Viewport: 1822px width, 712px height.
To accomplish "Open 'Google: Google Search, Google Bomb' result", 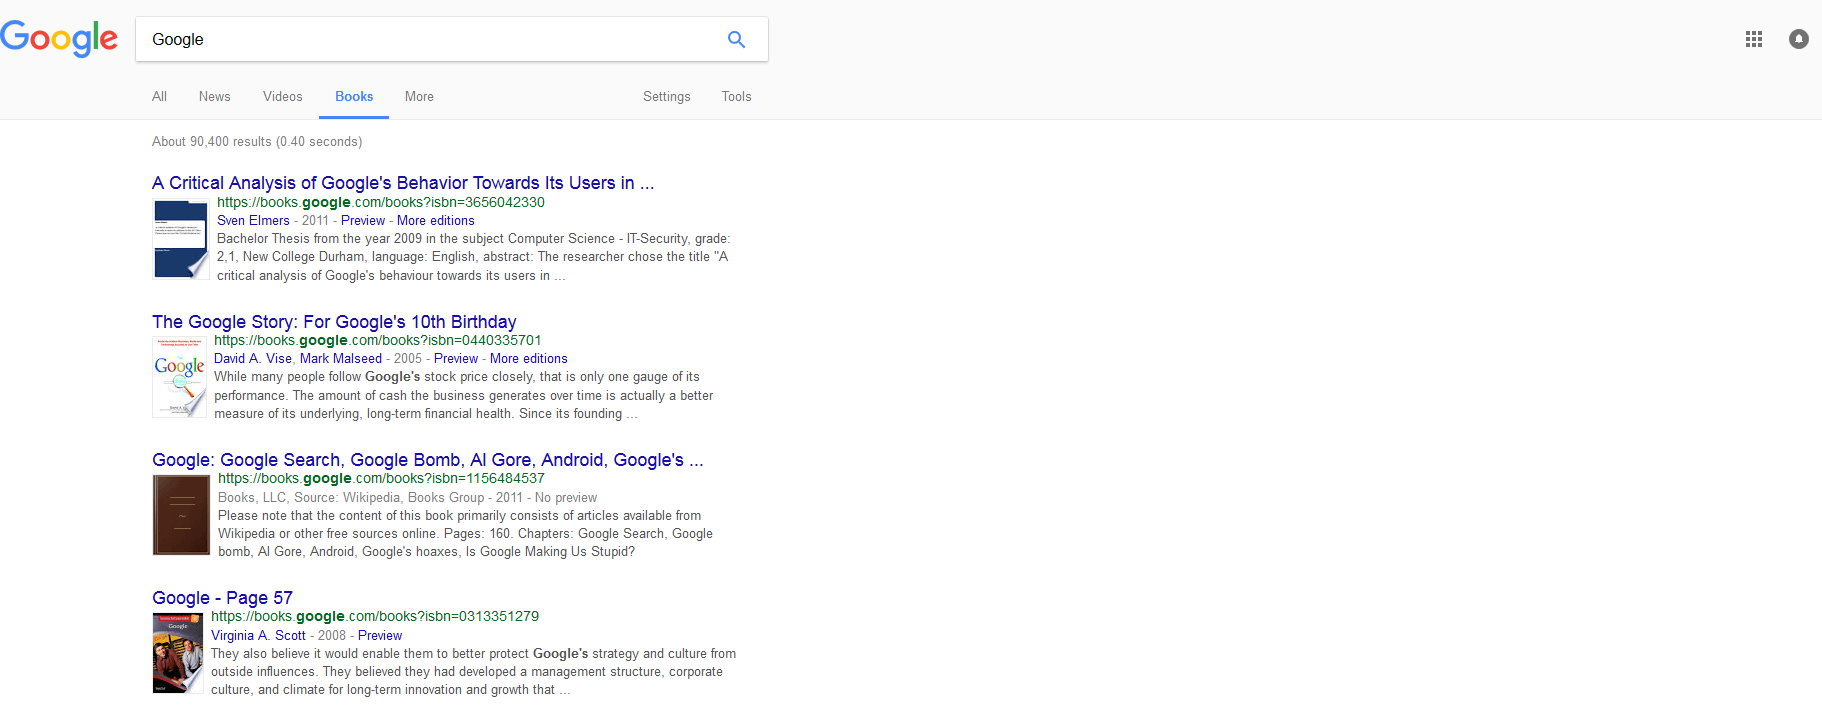I will (x=428, y=460).
